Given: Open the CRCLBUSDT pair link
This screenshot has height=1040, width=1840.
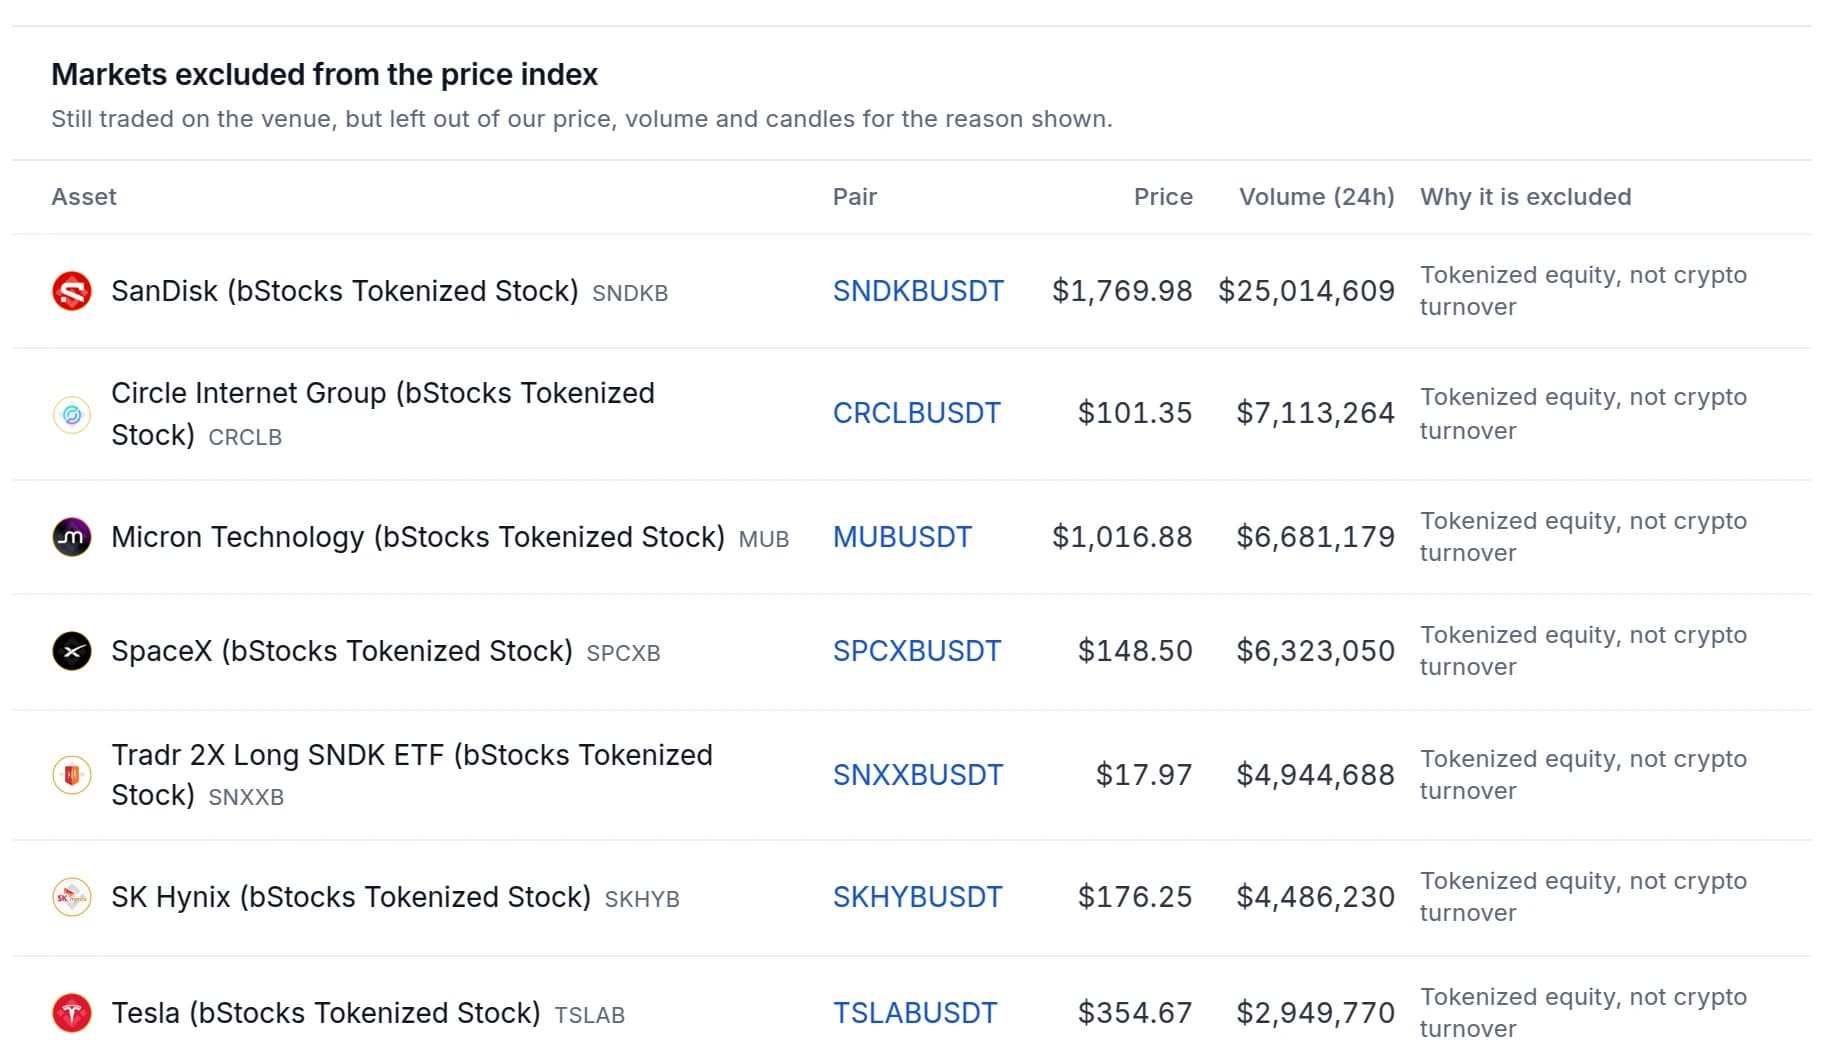Looking at the screenshot, I should (916, 413).
